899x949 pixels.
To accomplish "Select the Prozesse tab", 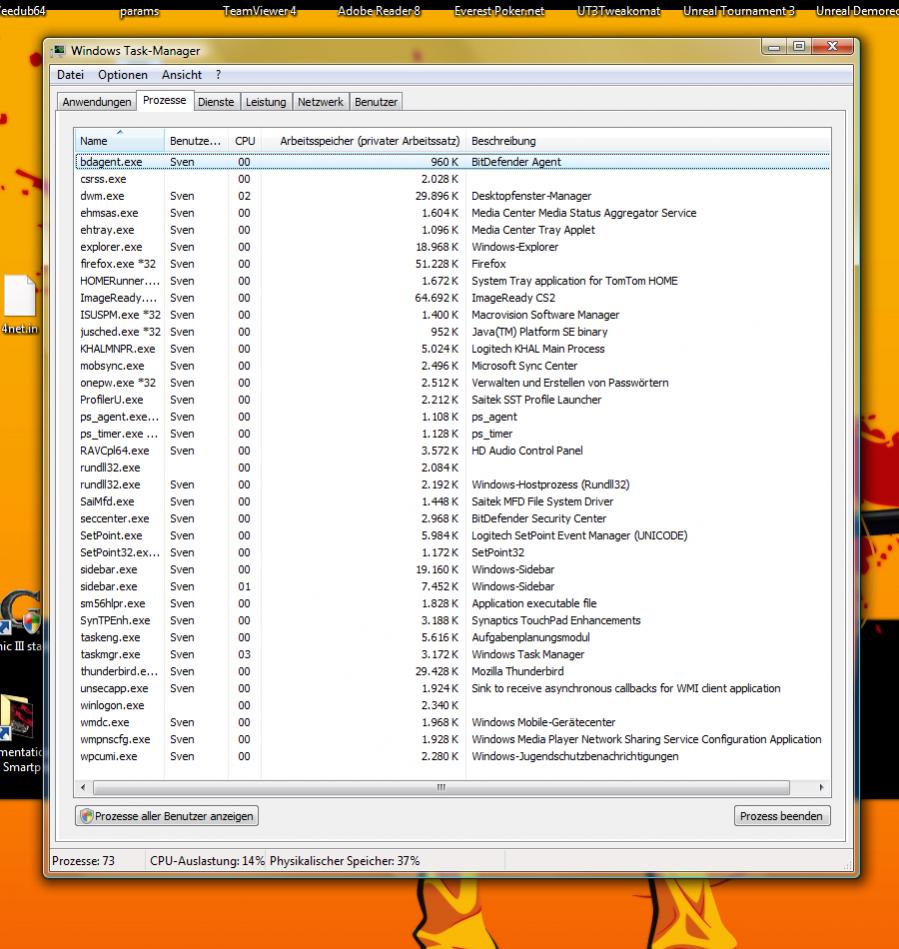I will pyautogui.click(x=165, y=100).
